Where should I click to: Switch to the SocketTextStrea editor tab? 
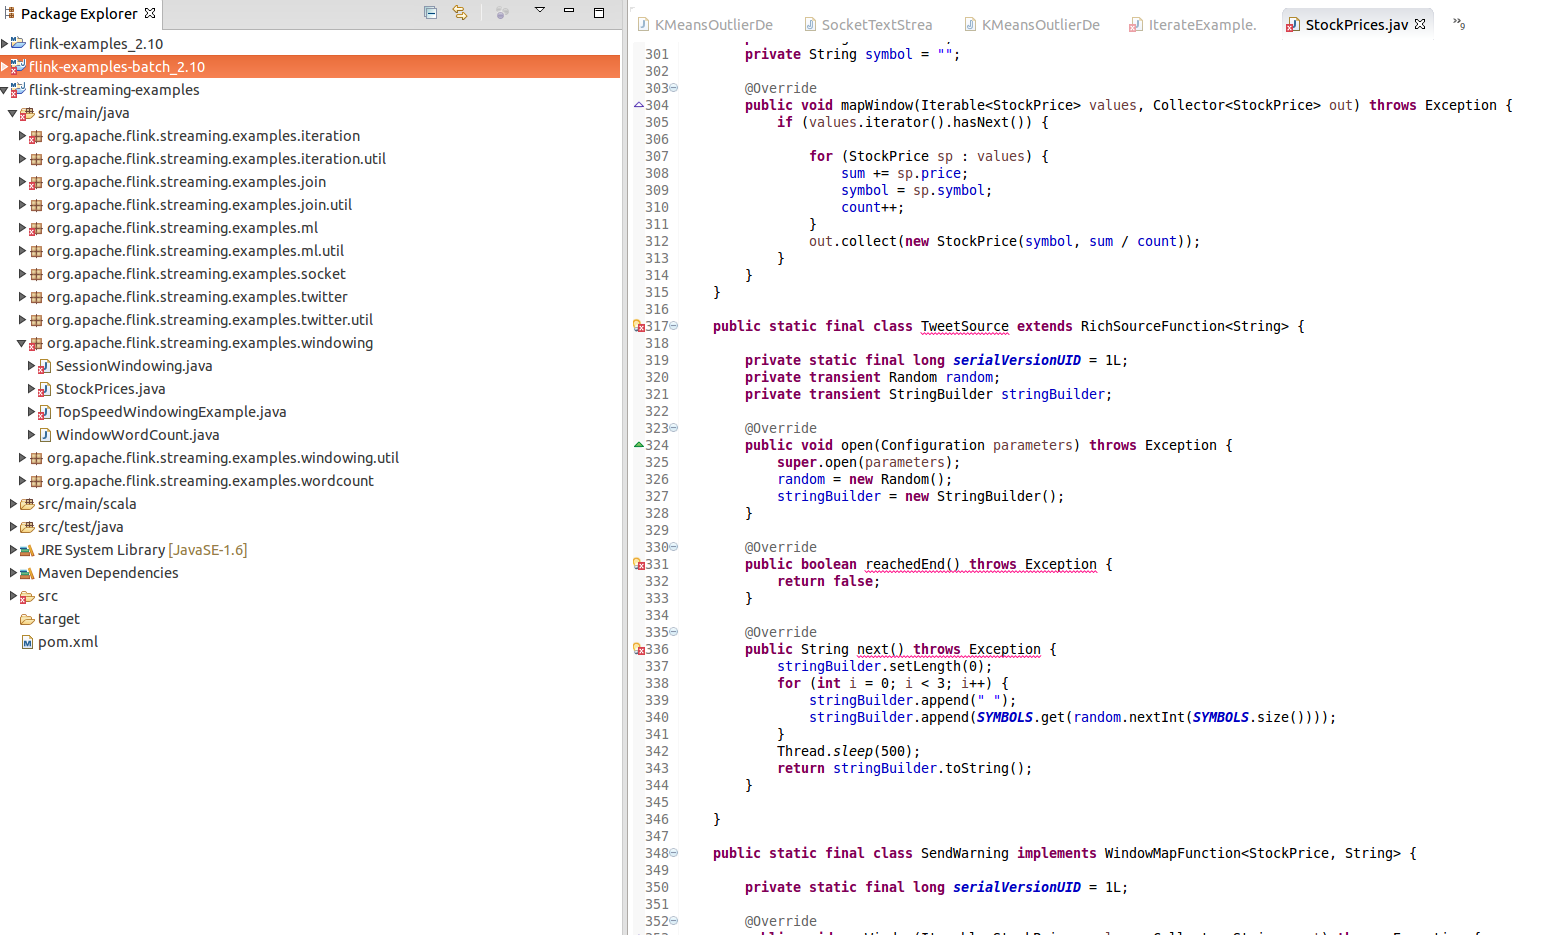876,25
